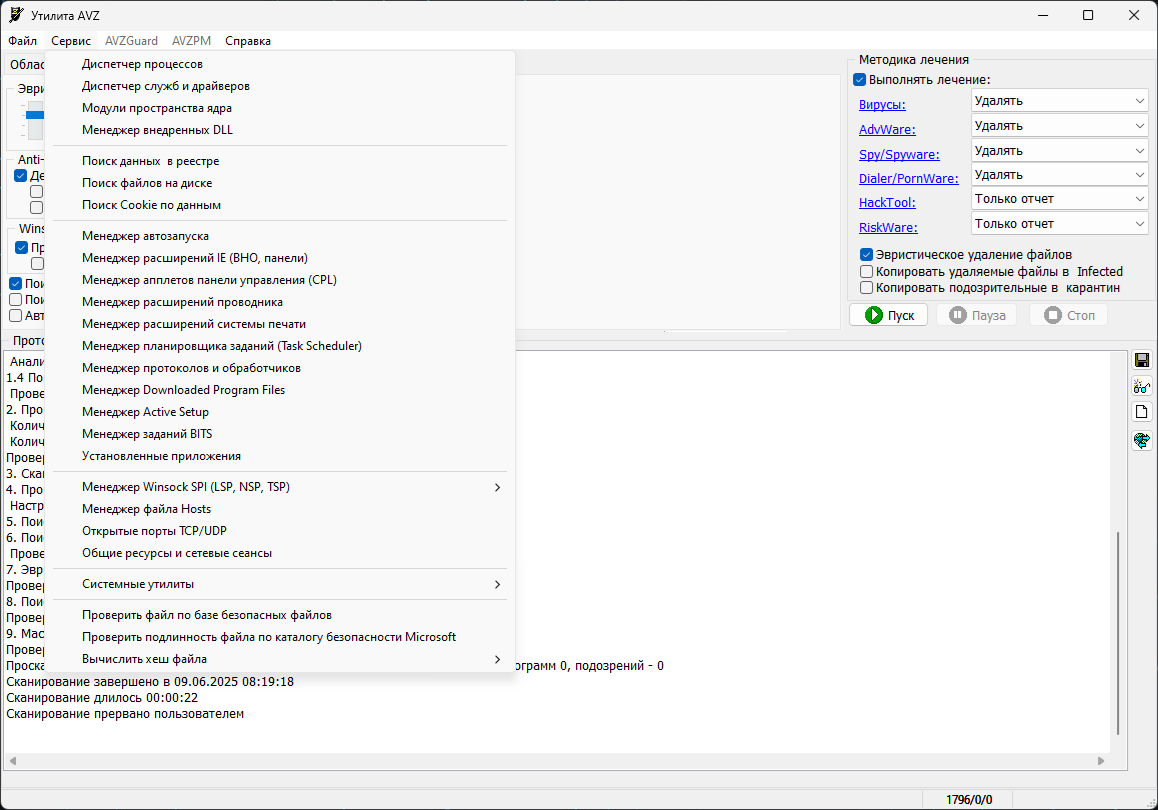
Task: Expand 'Менеджер Winsock SPI (LSP, NSP, TSP)' submenu
Action: 280,487
